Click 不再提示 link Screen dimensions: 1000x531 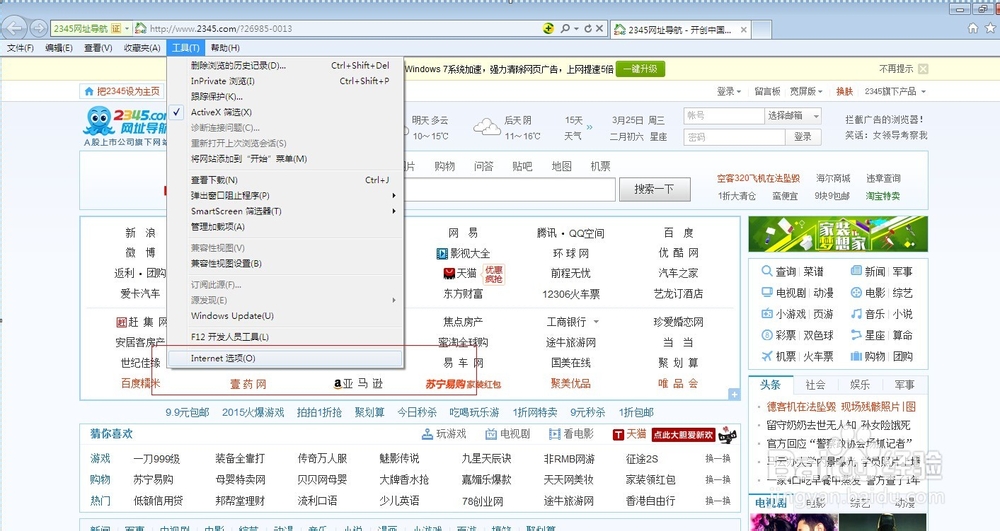point(896,69)
